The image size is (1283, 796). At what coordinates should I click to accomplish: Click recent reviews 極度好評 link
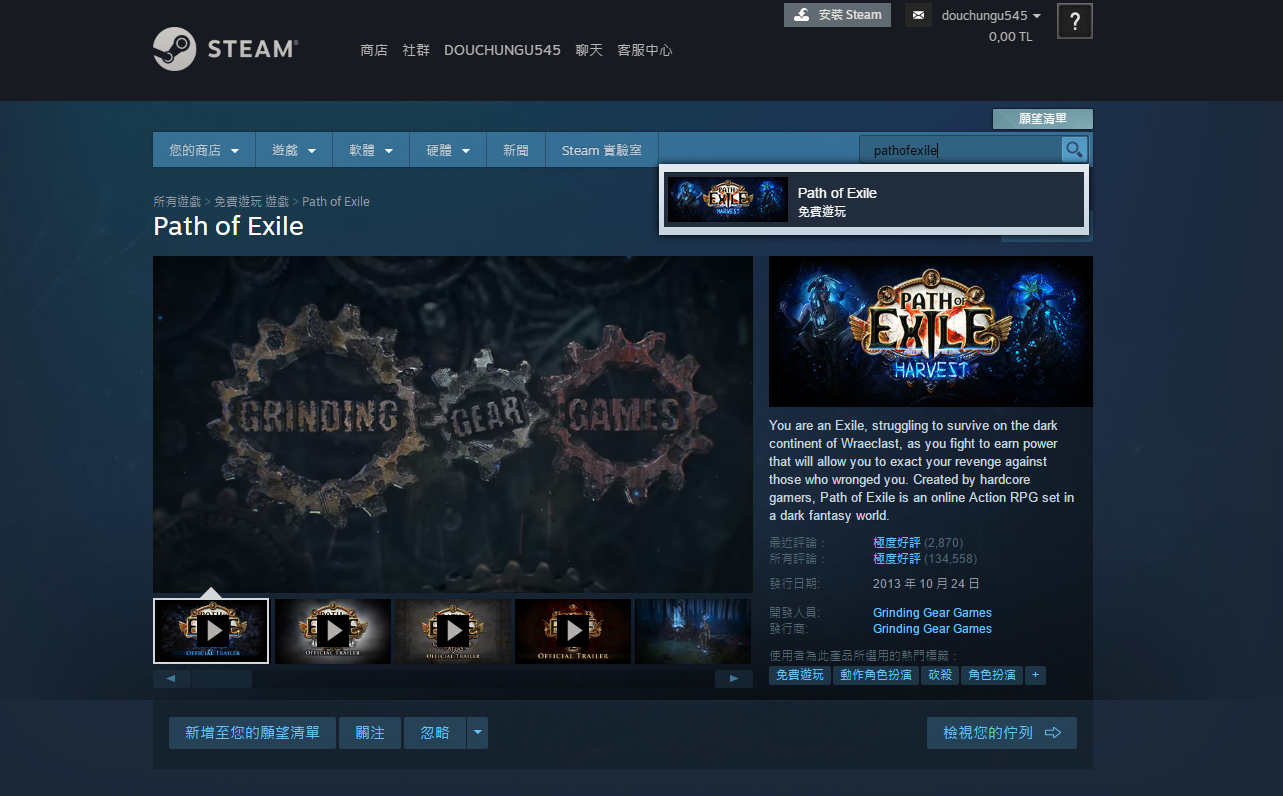[897, 543]
